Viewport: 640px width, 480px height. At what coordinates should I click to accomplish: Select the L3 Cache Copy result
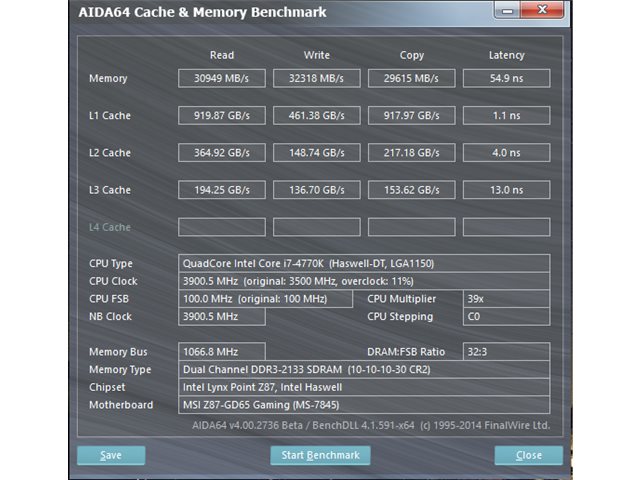coord(411,190)
